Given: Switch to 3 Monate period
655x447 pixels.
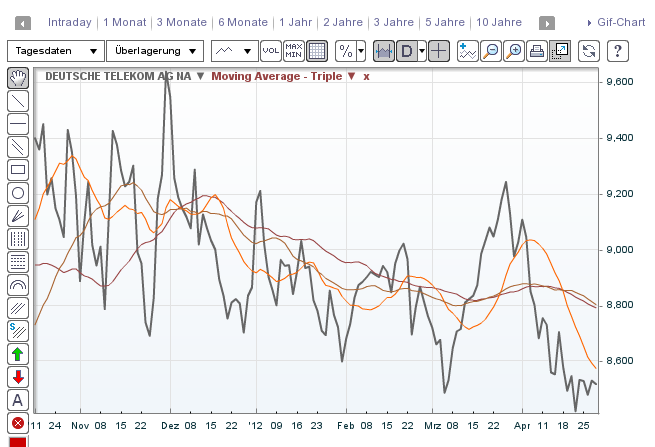Looking at the screenshot, I should pos(182,22).
